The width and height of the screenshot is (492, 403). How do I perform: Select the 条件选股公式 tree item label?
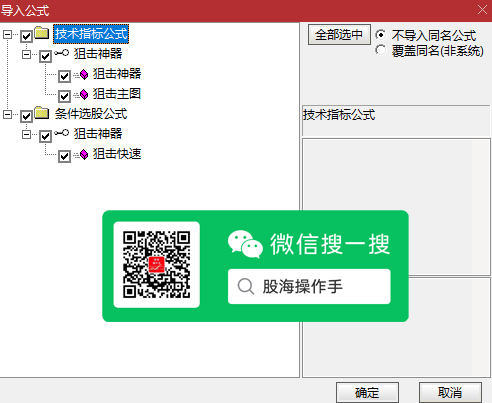[91, 114]
